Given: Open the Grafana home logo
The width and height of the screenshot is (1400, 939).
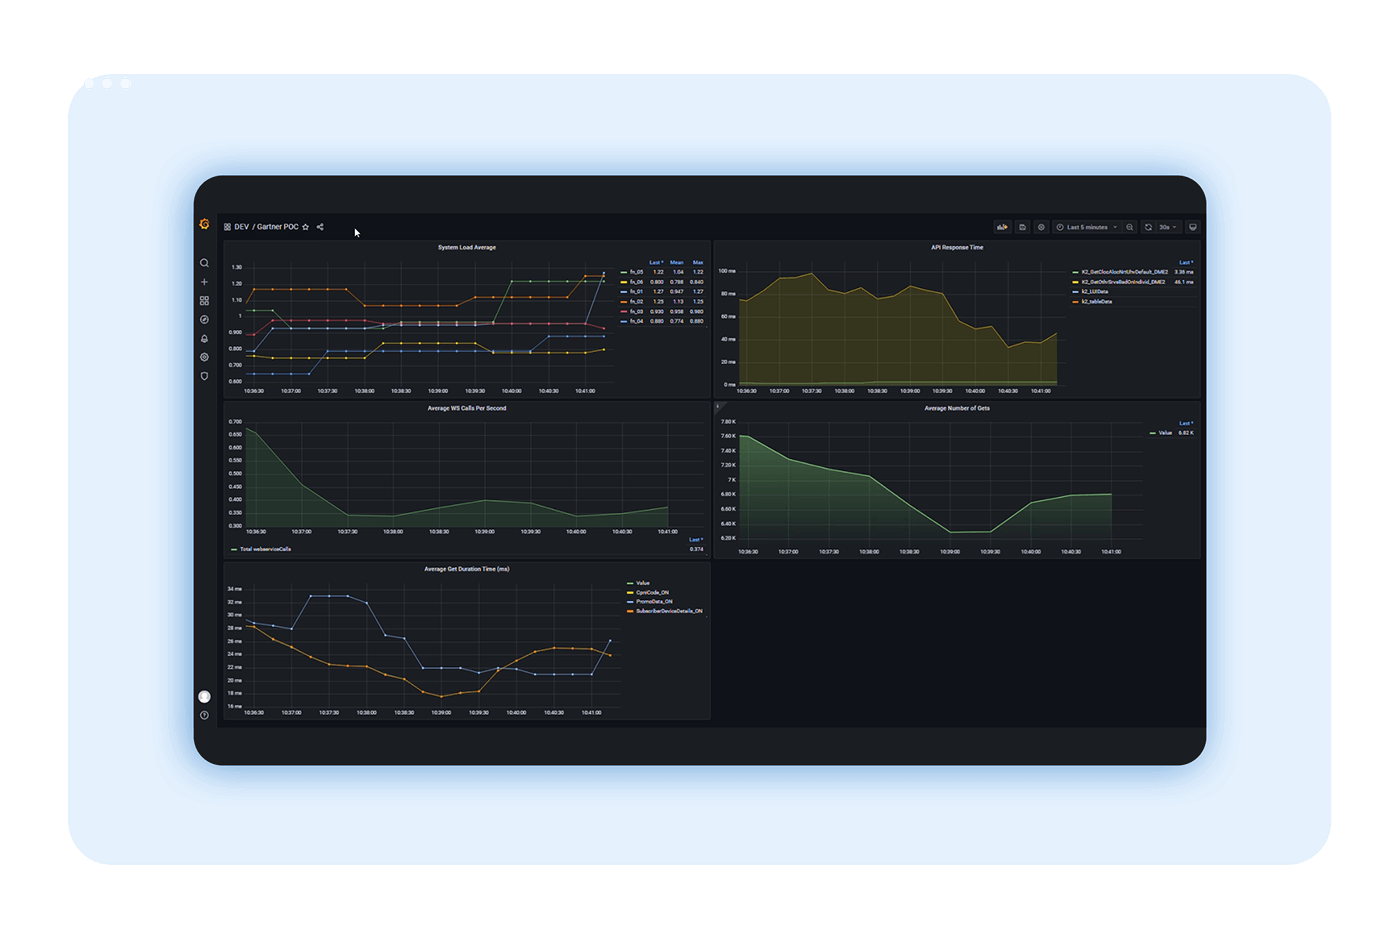Looking at the screenshot, I should [205, 224].
